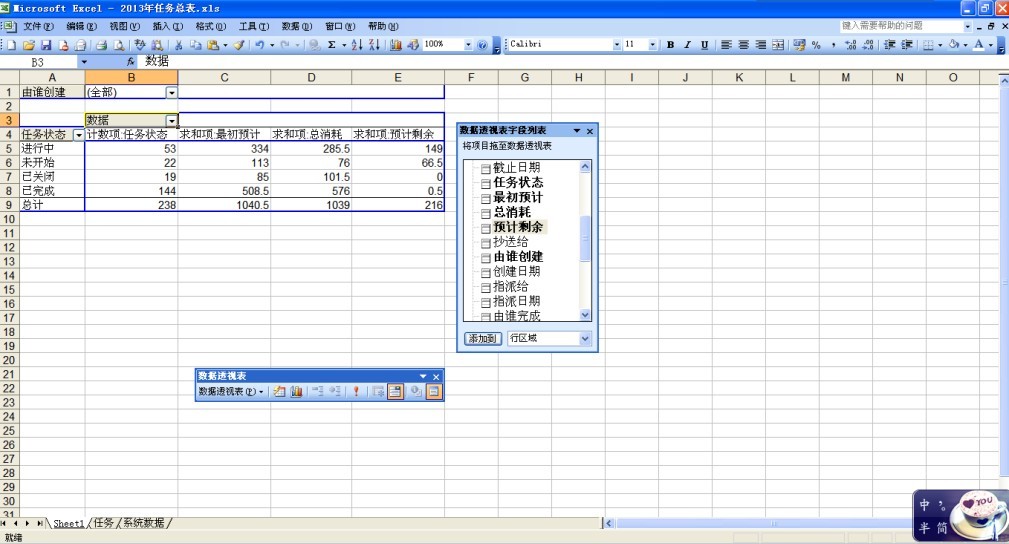Select 预计剩余 in the field list
The image size is (1009, 544).
[x=517, y=227]
